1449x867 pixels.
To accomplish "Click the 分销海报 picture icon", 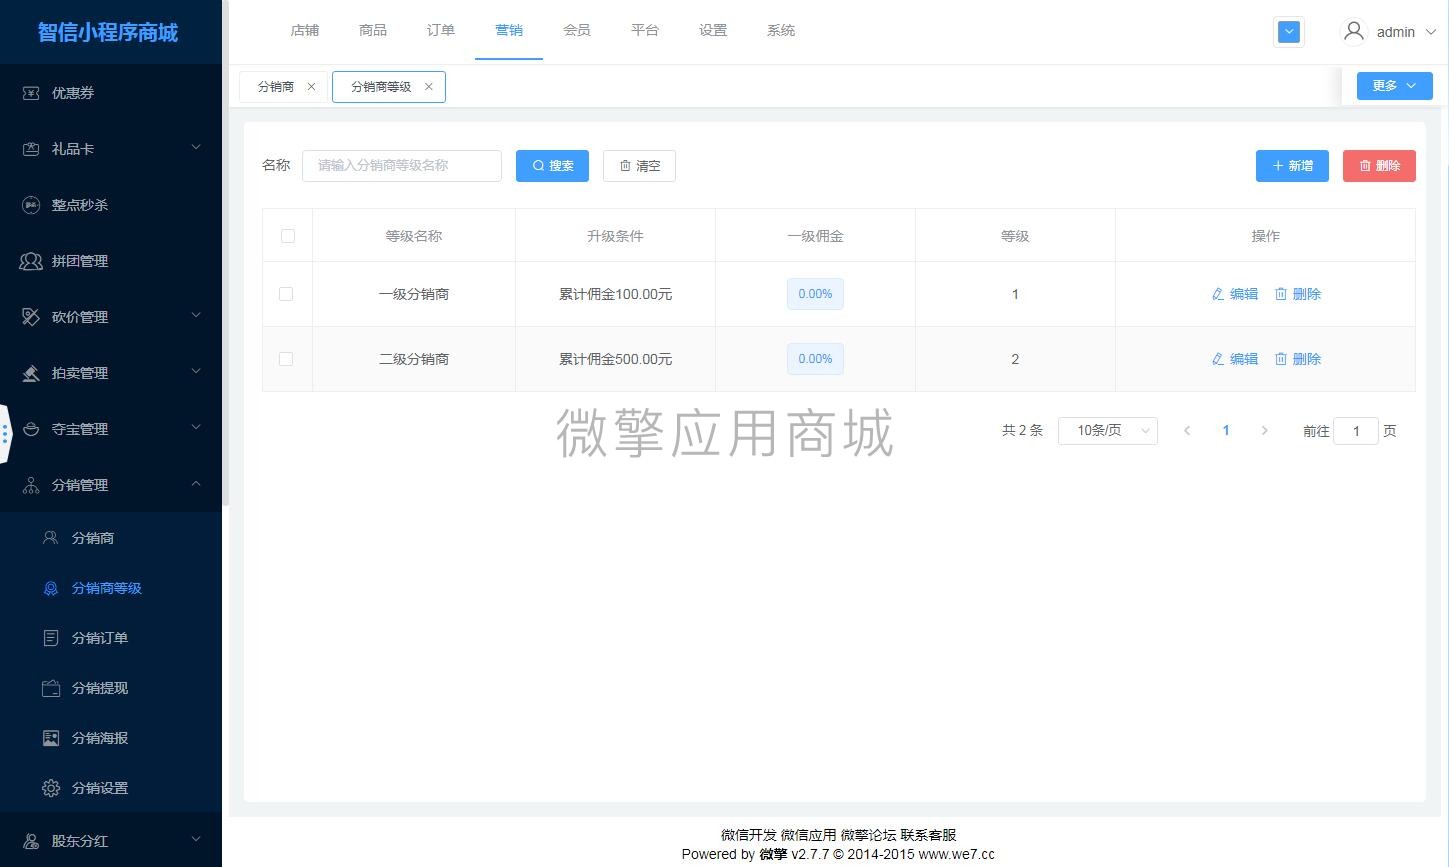I will [x=51, y=738].
